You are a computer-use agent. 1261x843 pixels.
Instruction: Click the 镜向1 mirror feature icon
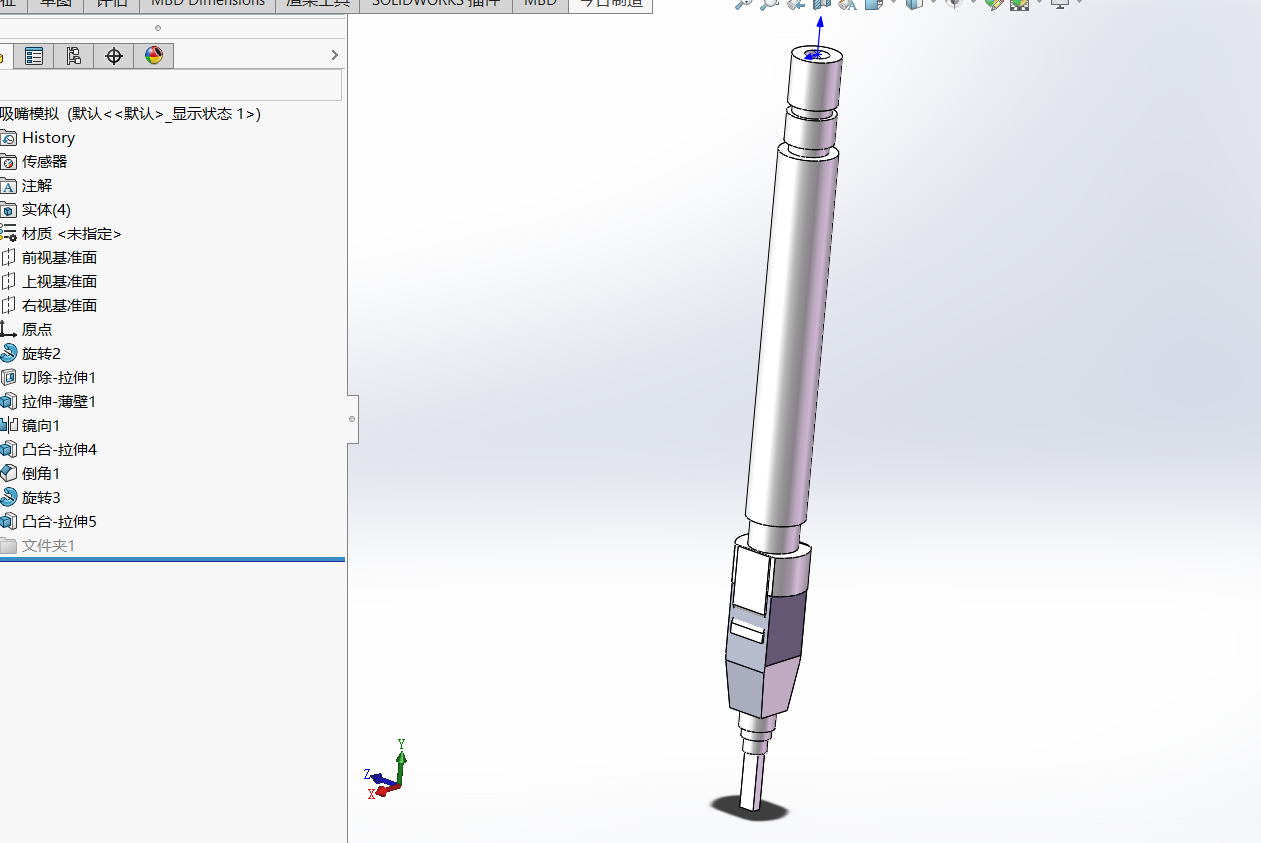click(x=9, y=426)
